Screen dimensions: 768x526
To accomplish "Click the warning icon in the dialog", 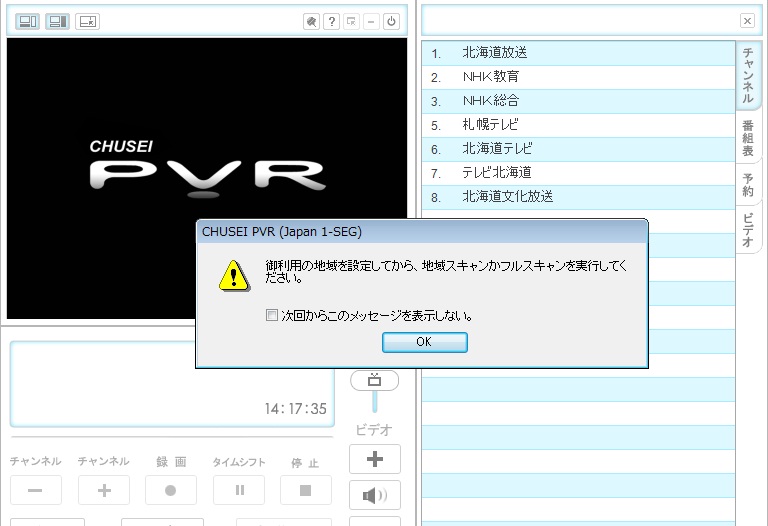I will coord(234,276).
